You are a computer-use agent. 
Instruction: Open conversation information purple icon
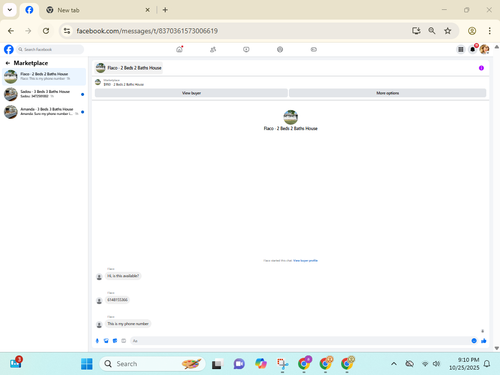pos(481,68)
